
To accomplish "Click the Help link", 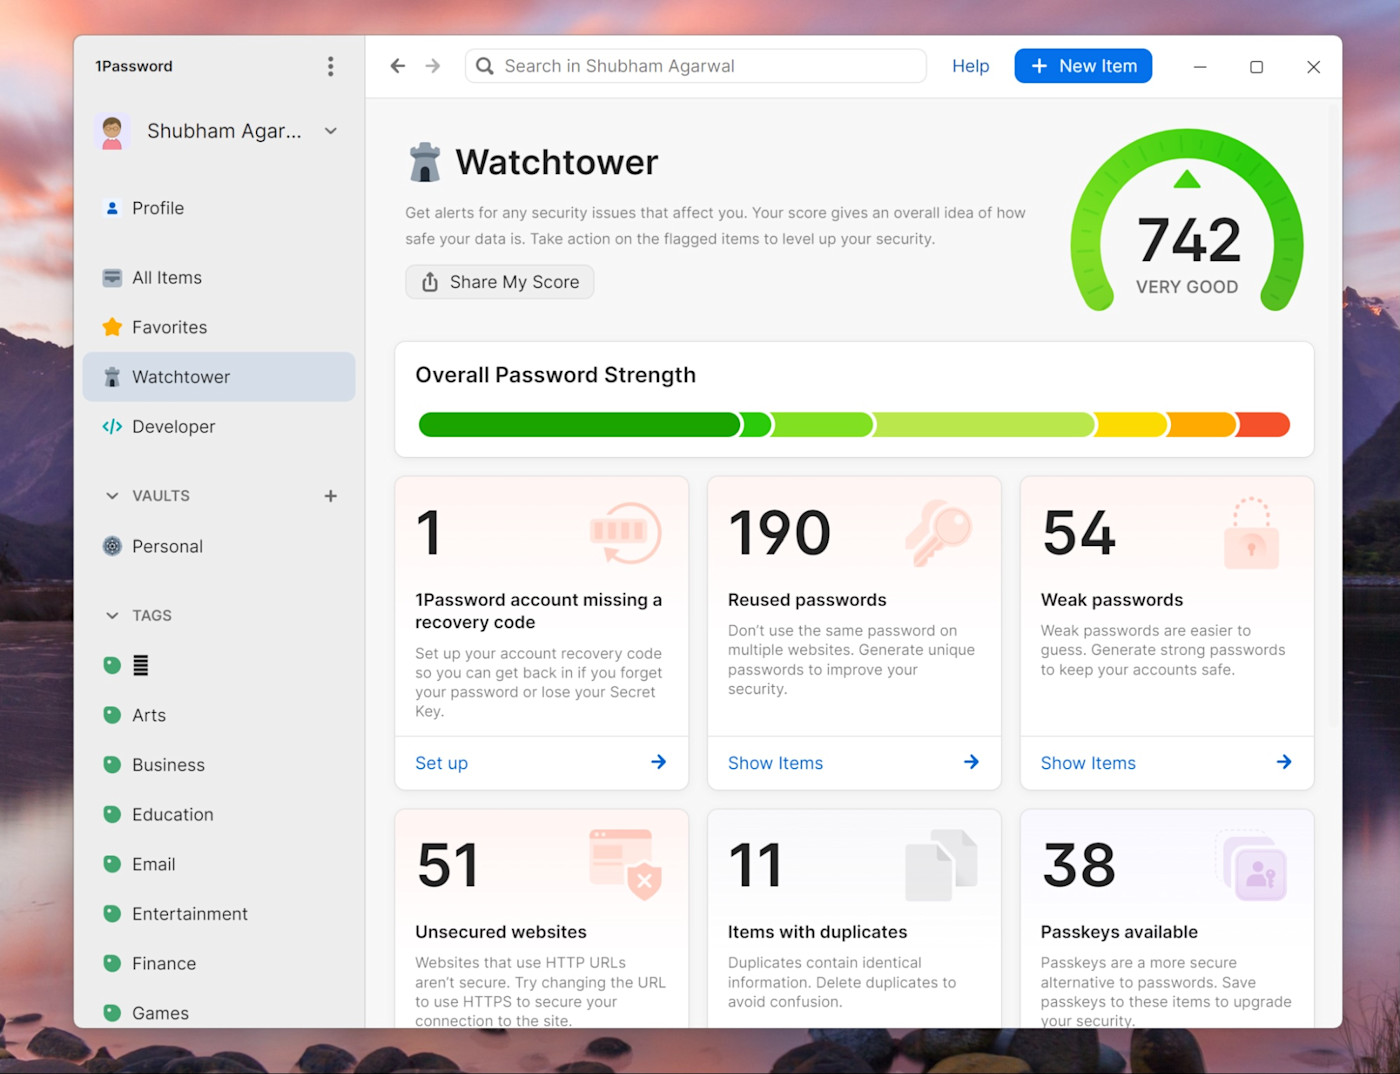I will (970, 66).
